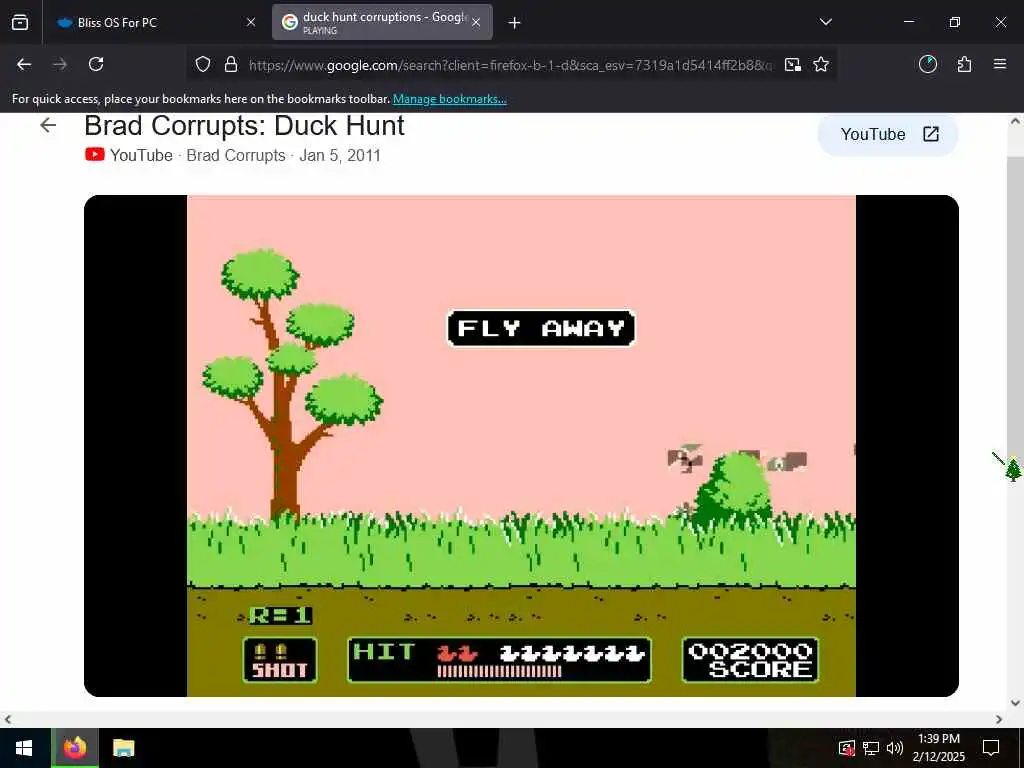
Task: Click the red YouTube source logo
Action: 95,155
